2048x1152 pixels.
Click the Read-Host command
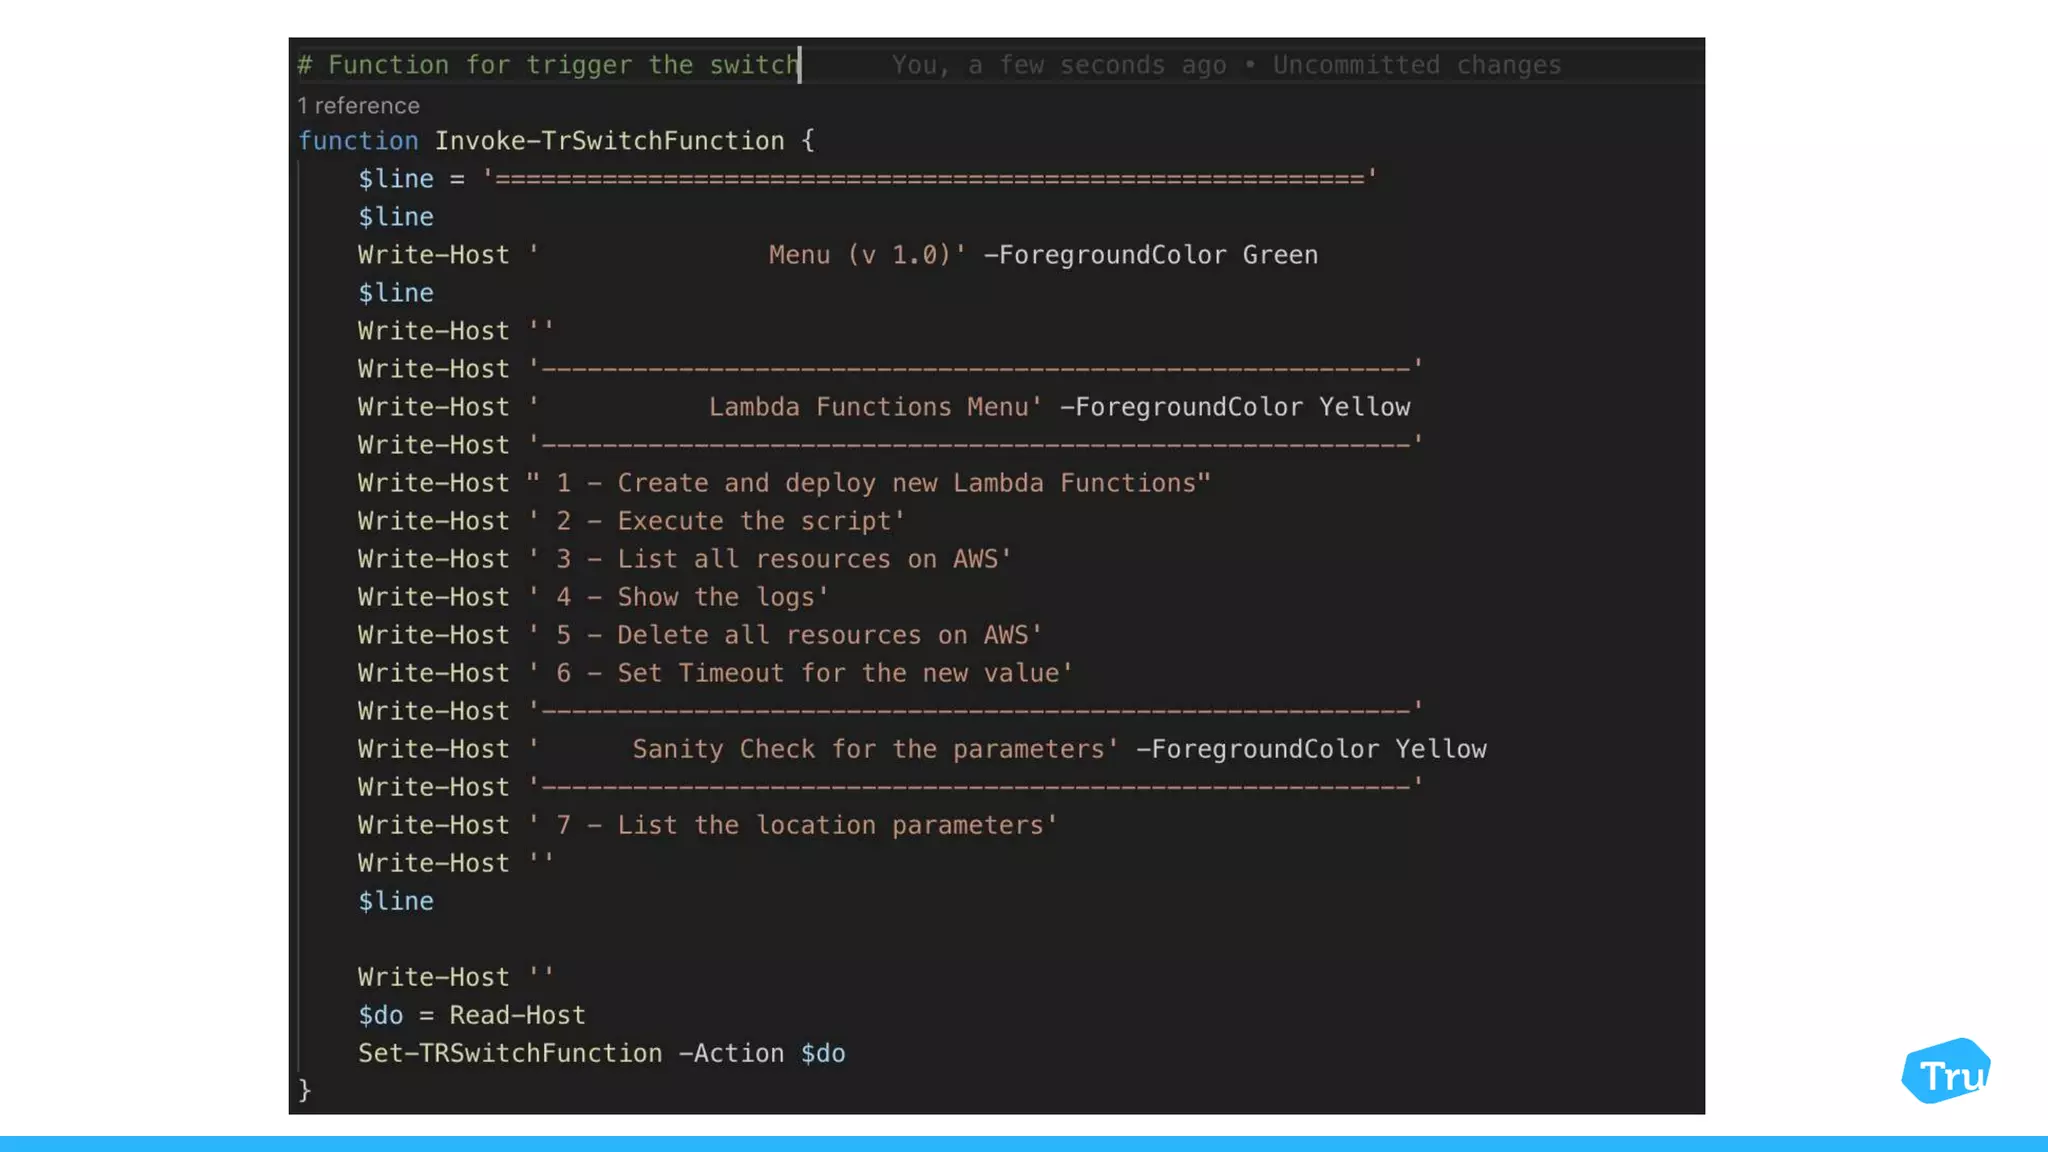(517, 1015)
